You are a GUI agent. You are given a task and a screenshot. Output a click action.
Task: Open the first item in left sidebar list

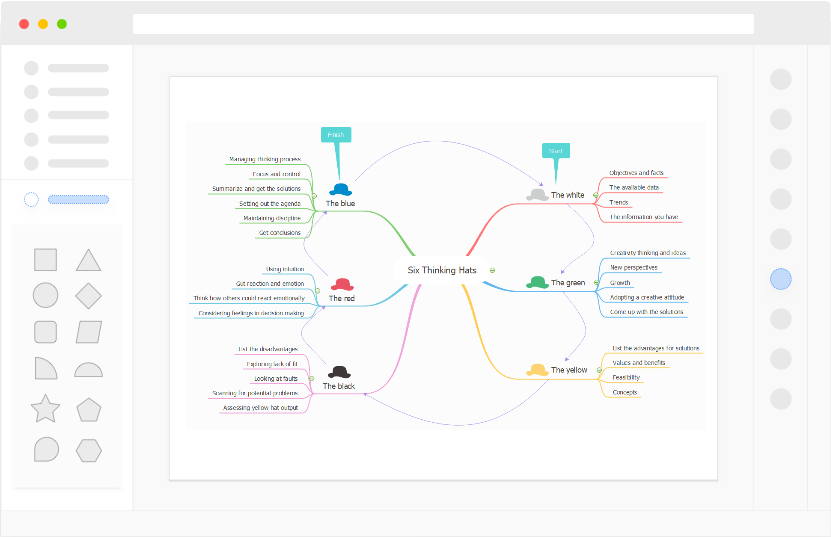coord(67,68)
